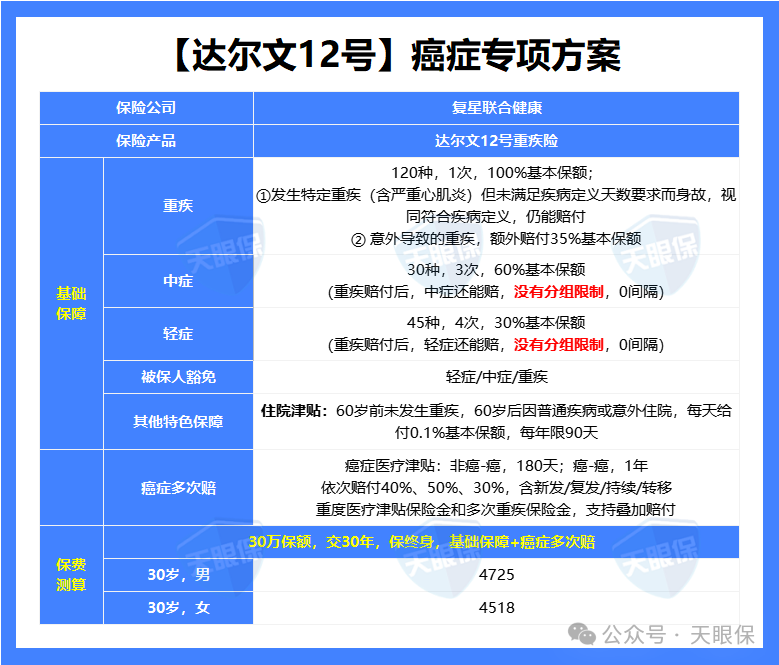Image resolution: width=779 pixels, height=665 pixels.
Task: Click the title 【达尔文12号】癌症专项方案
Action: (x=397, y=55)
